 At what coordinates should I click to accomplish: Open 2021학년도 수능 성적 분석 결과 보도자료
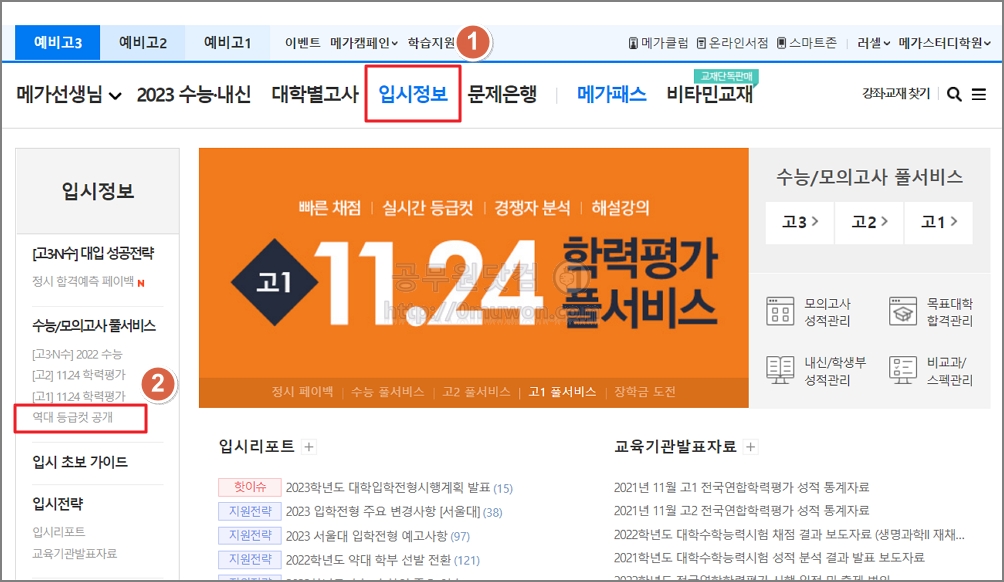pos(769,558)
